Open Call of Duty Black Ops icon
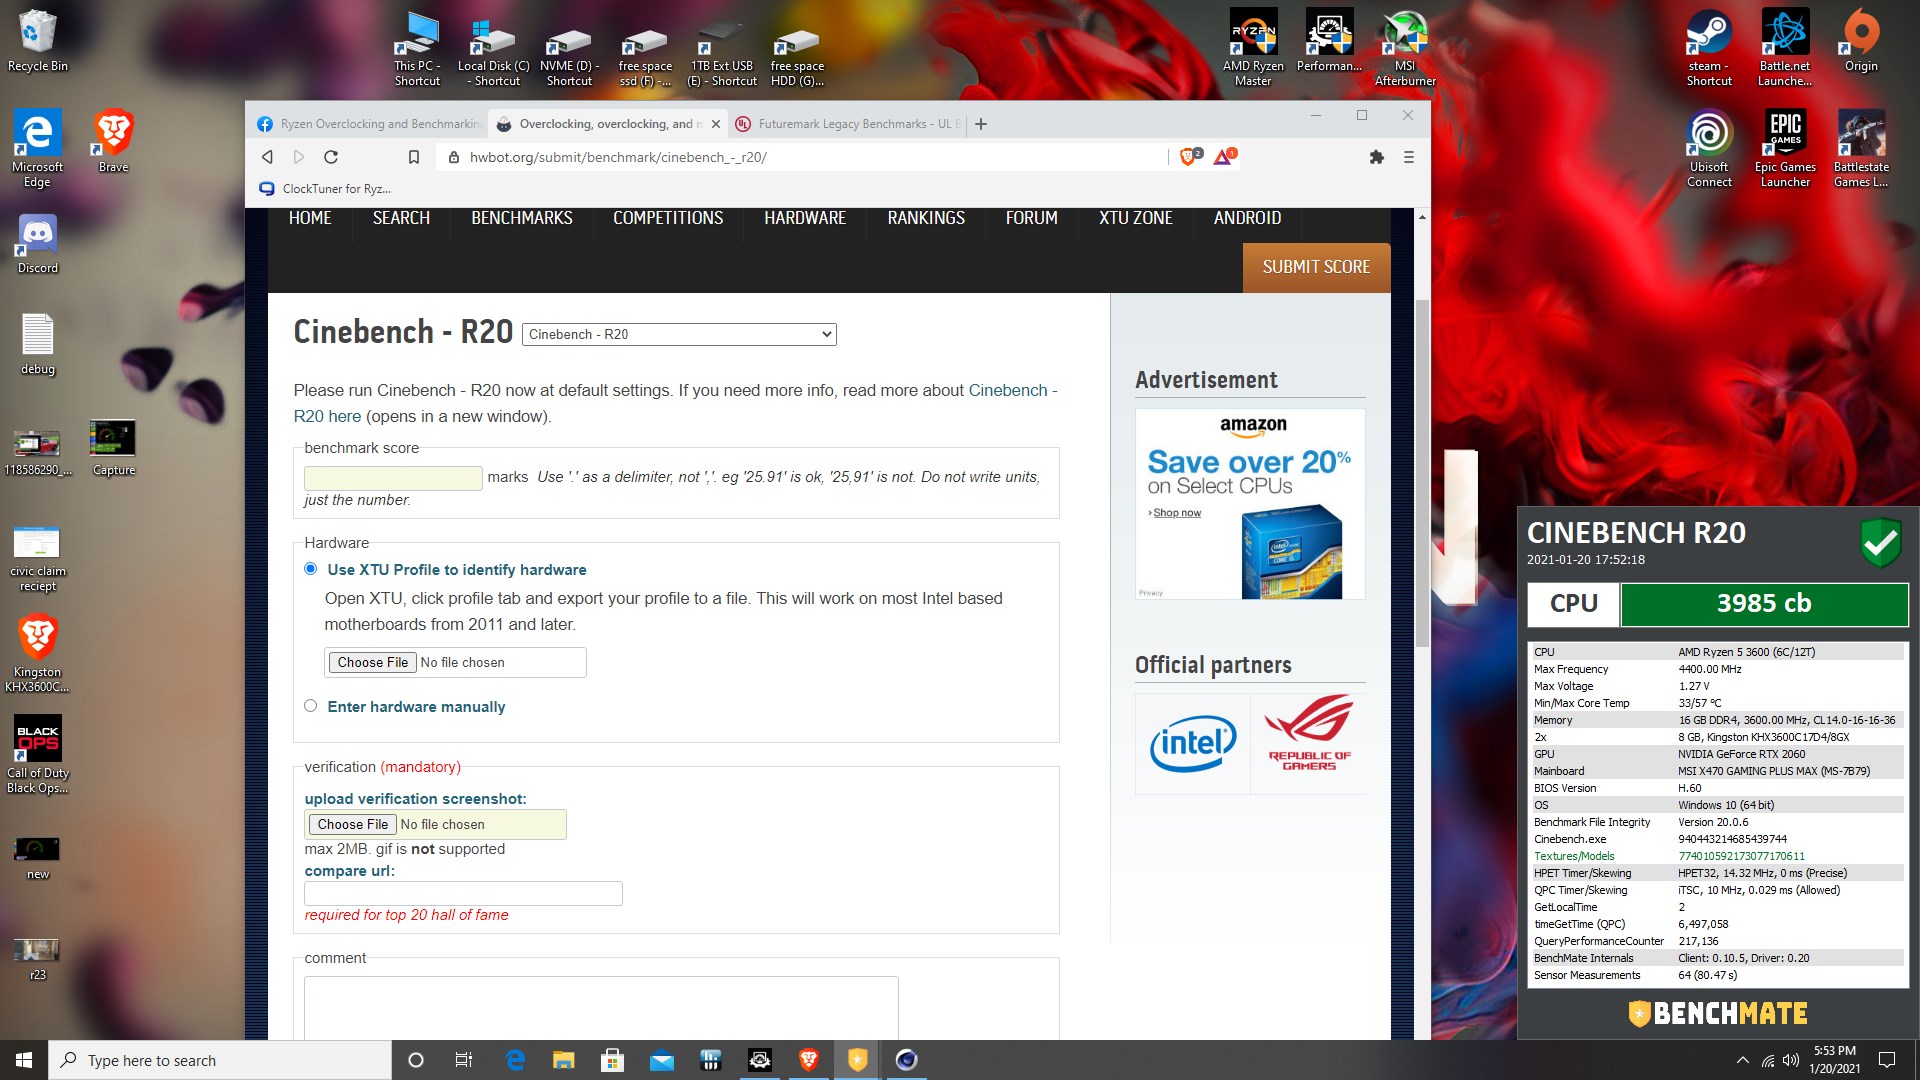This screenshot has width=1920, height=1080. pyautogui.click(x=37, y=755)
